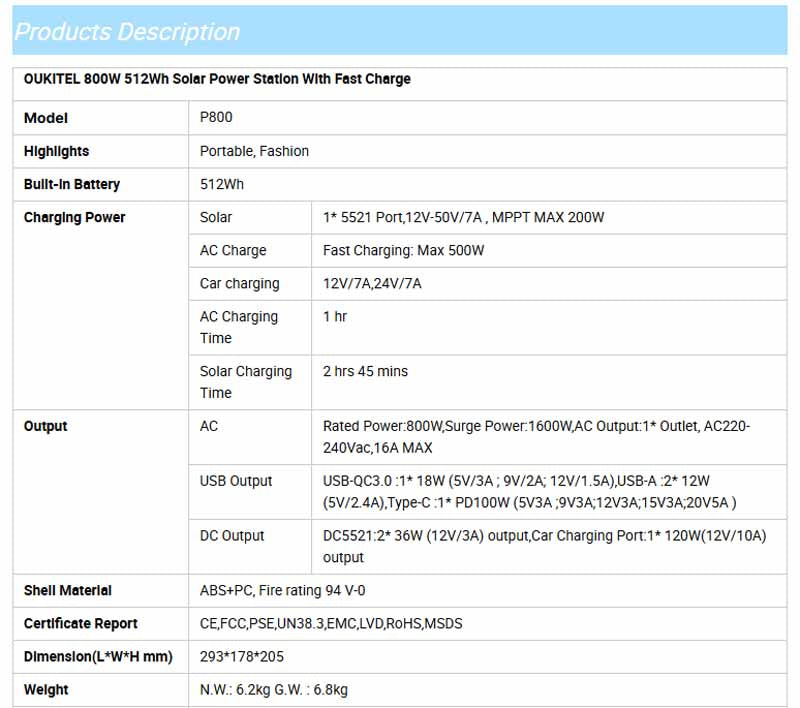Click the 'Car charging' sub-label
The height and width of the screenshot is (708, 800).
(x=240, y=284)
